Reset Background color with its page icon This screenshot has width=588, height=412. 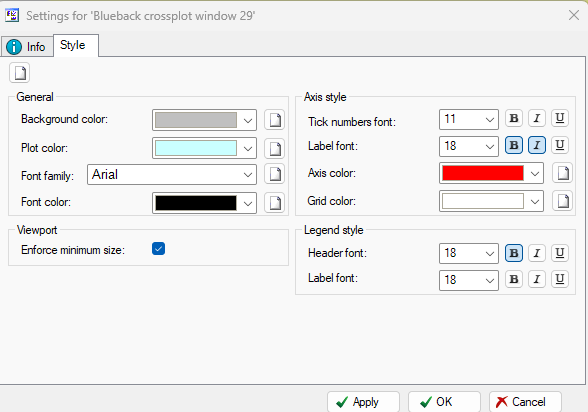pos(274,120)
